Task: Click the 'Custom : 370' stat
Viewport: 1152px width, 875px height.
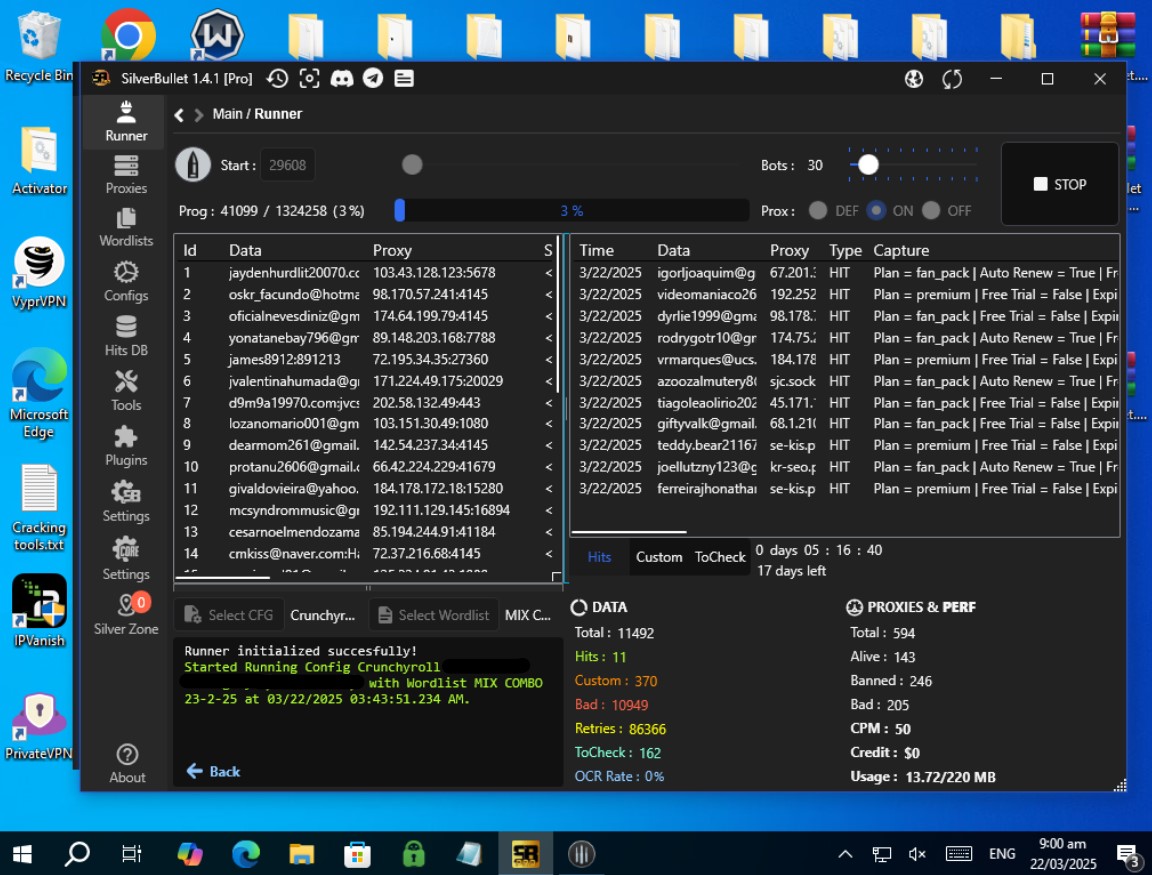Action: coord(616,680)
